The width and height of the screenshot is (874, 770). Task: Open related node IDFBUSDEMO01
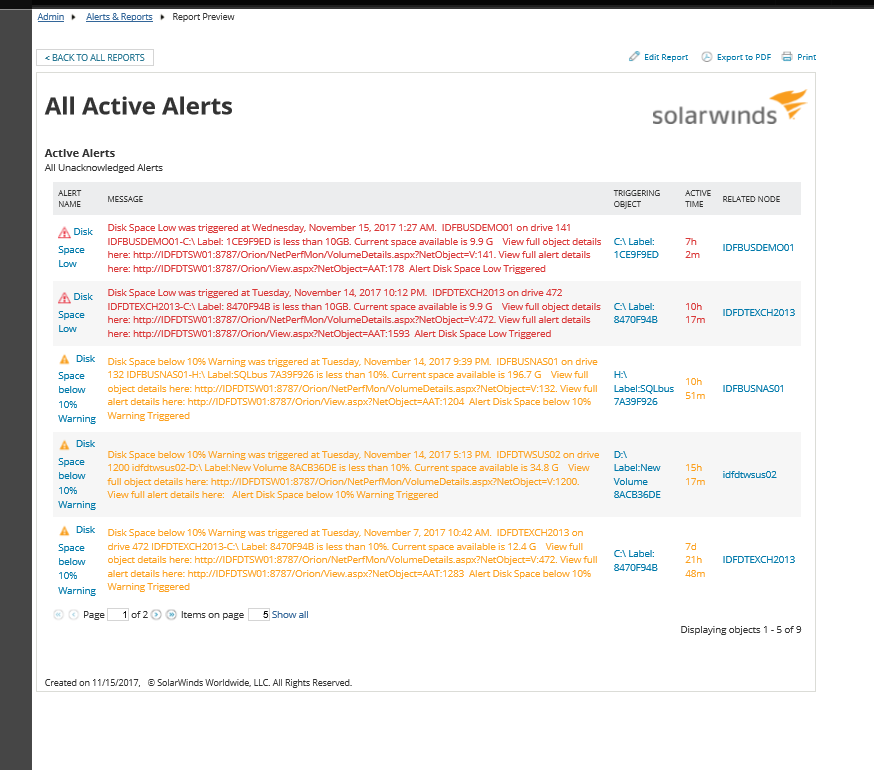(x=758, y=248)
